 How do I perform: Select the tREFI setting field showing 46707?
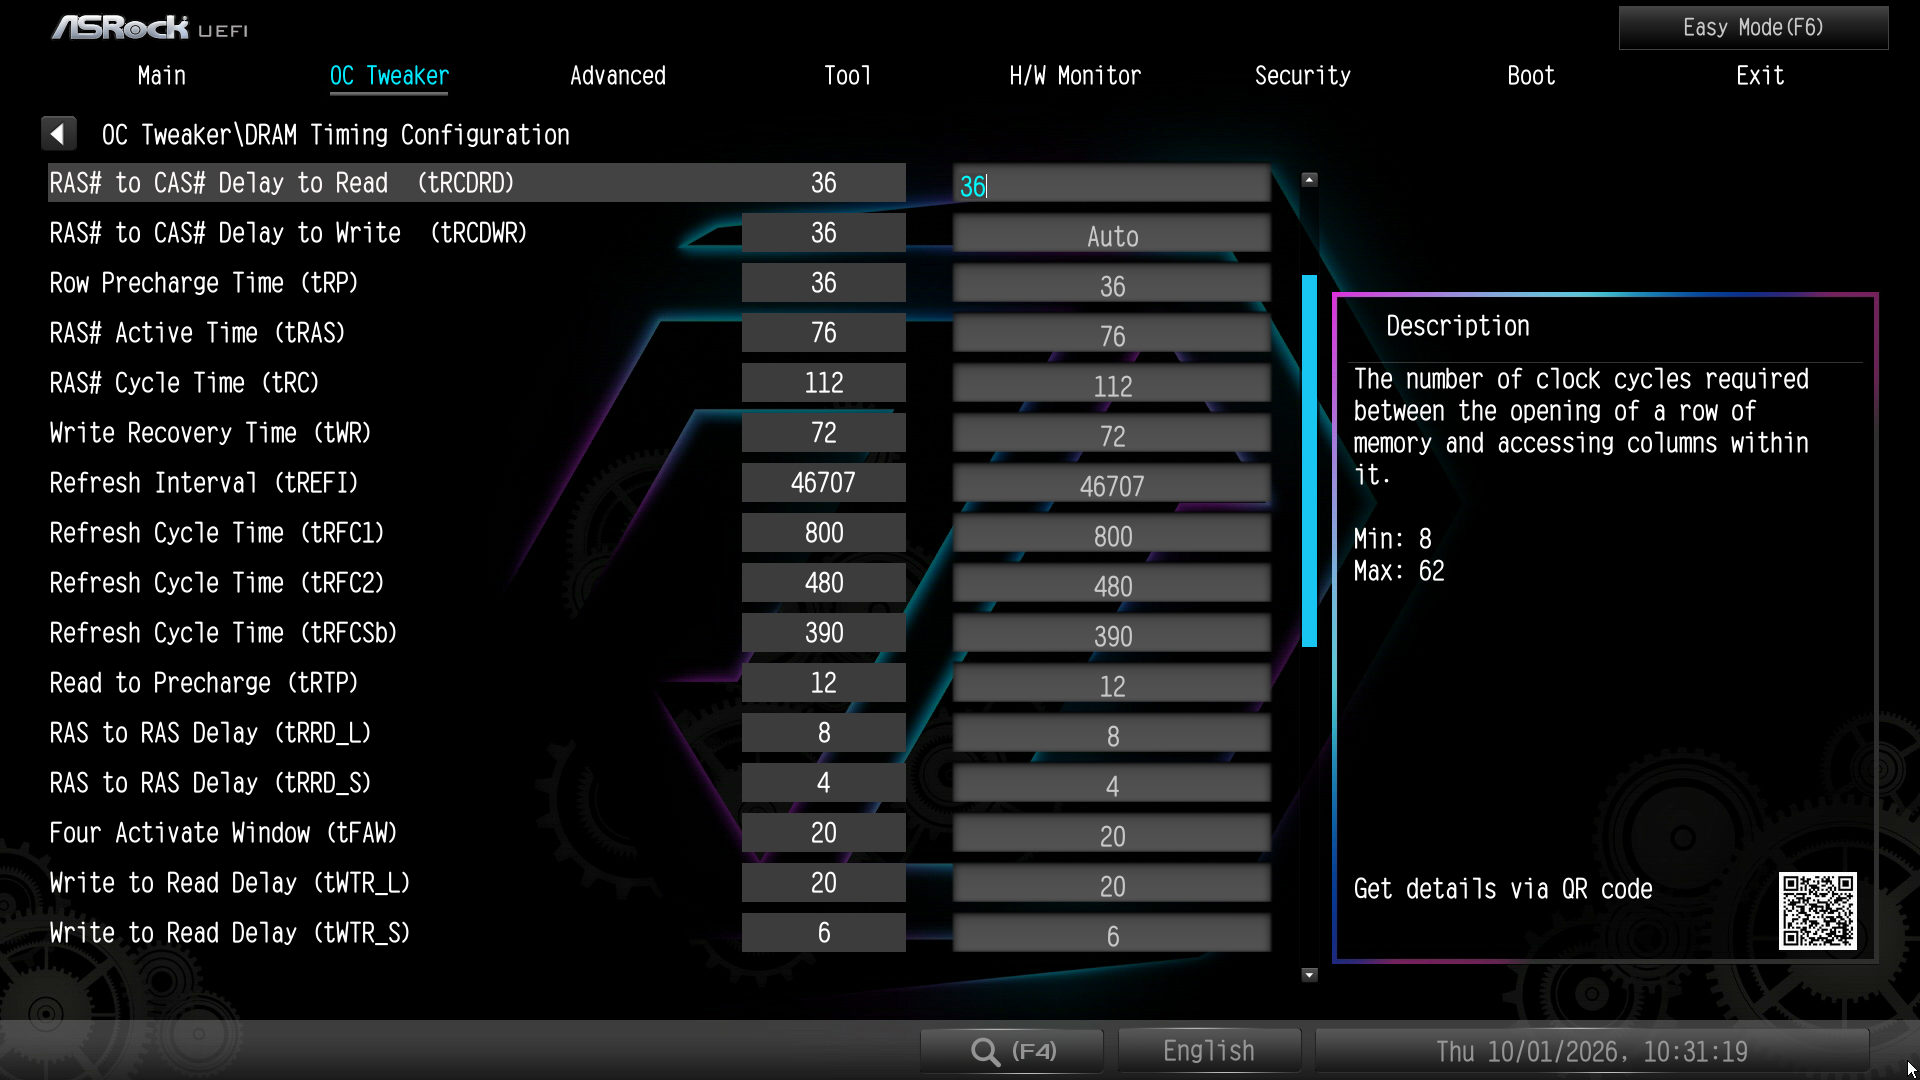click(1111, 485)
